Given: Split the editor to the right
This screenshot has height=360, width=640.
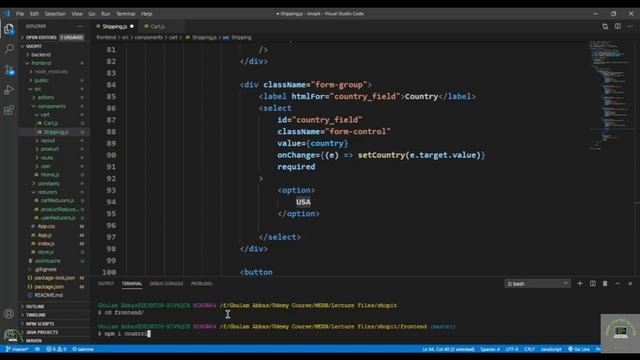Looking at the screenshot, I should tap(618, 26).
